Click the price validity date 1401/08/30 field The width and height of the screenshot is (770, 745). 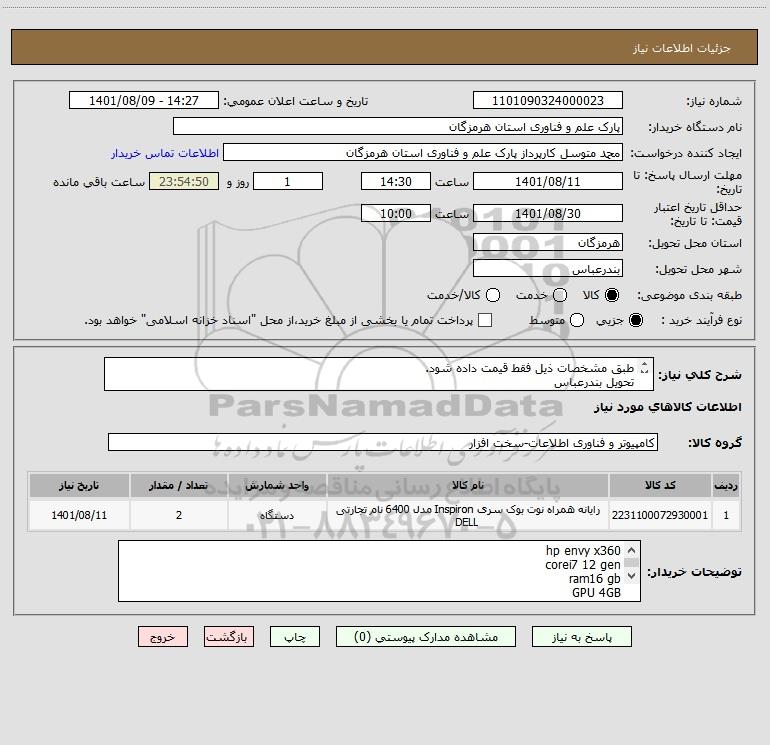pos(548,213)
